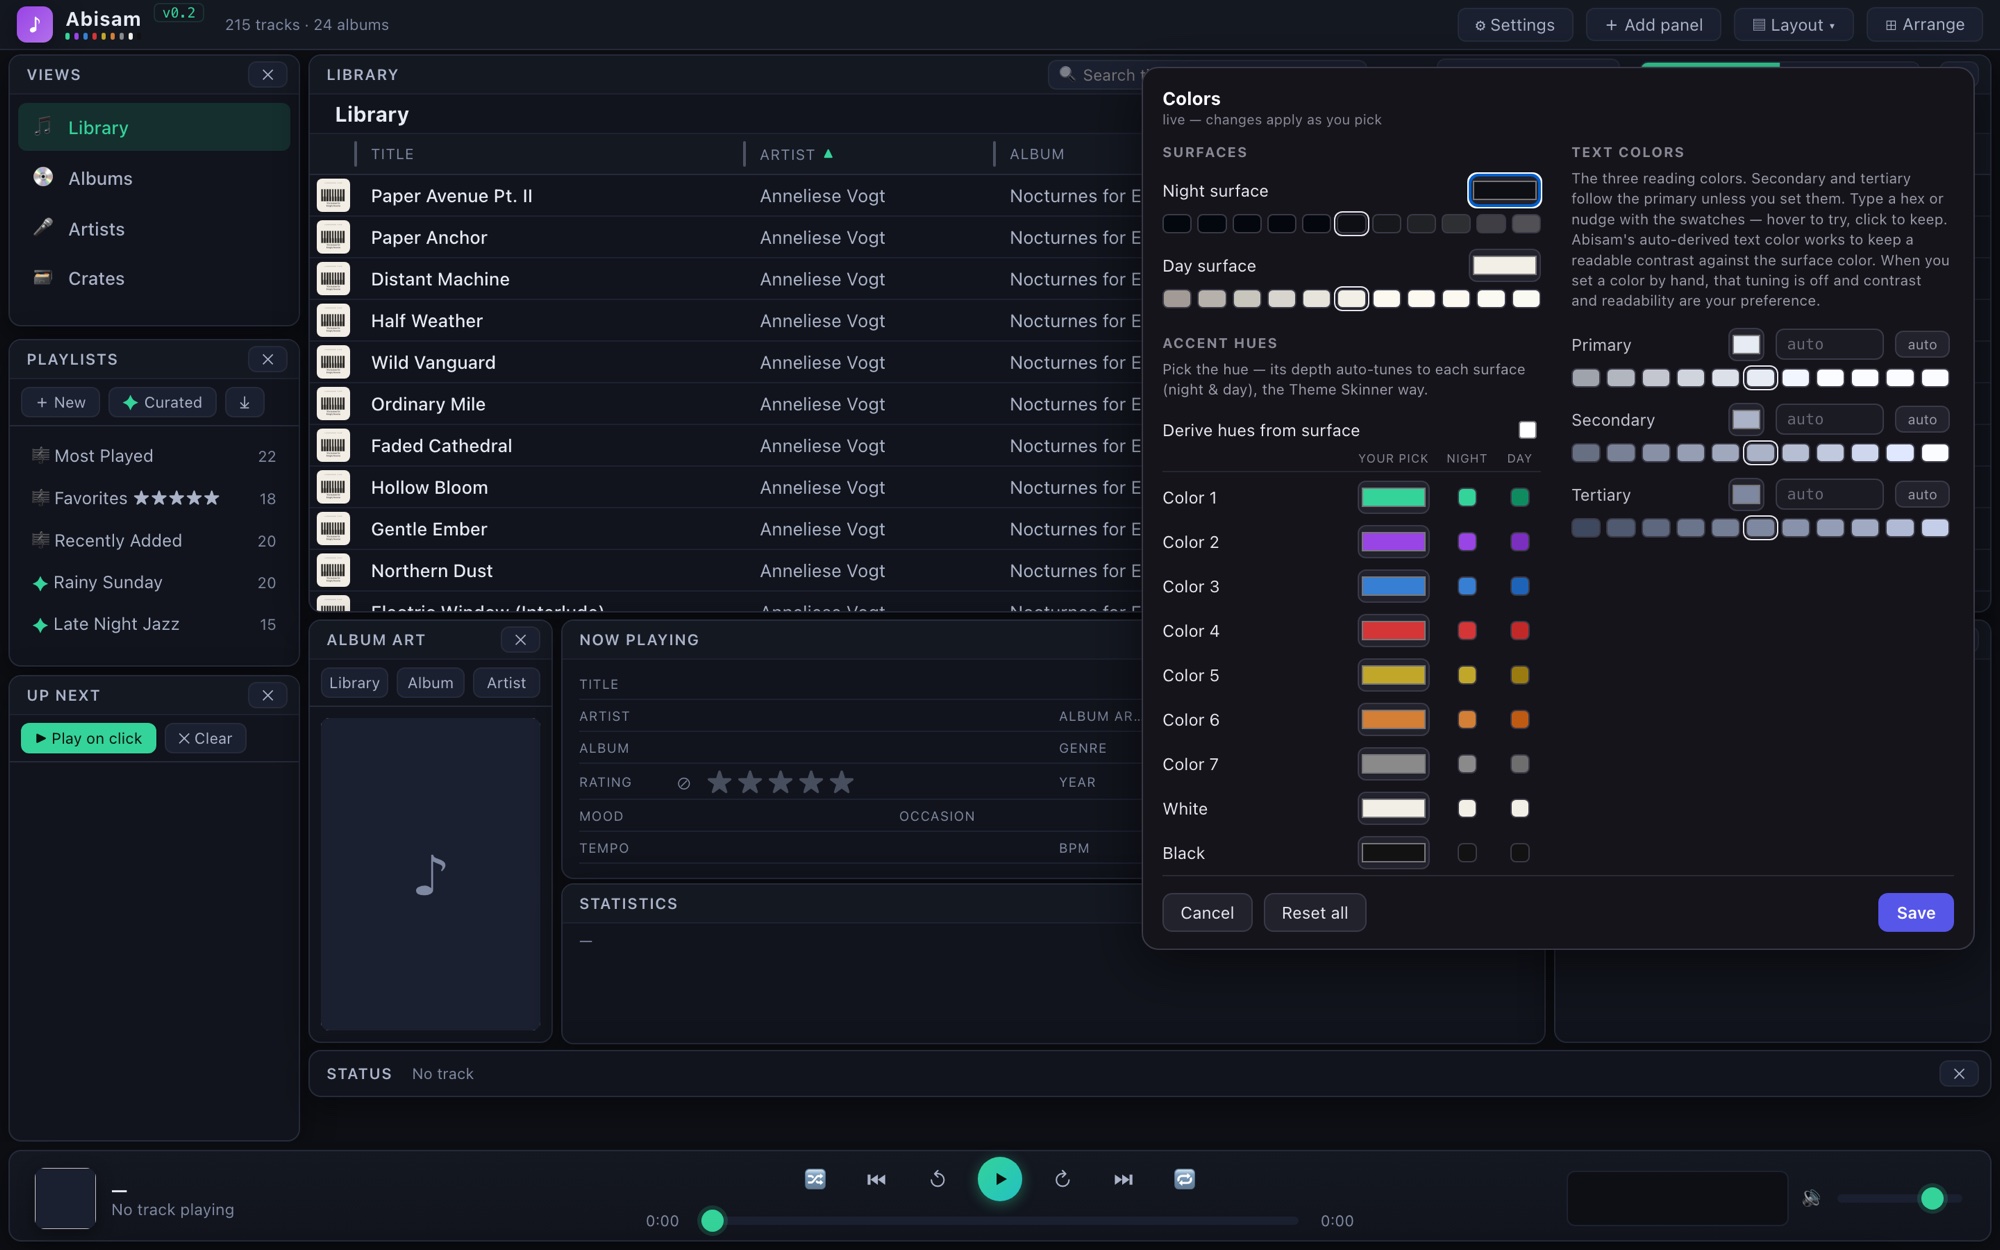The width and height of the screenshot is (2000, 1250).
Task: Open the Albums view
Action: click(x=154, y=178)
